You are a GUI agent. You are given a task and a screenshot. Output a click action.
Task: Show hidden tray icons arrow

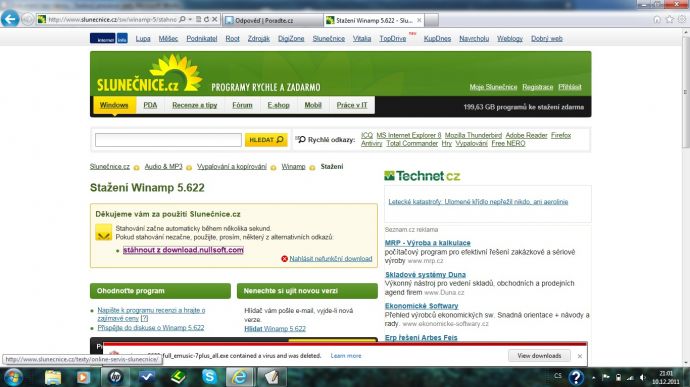point(594,377)
